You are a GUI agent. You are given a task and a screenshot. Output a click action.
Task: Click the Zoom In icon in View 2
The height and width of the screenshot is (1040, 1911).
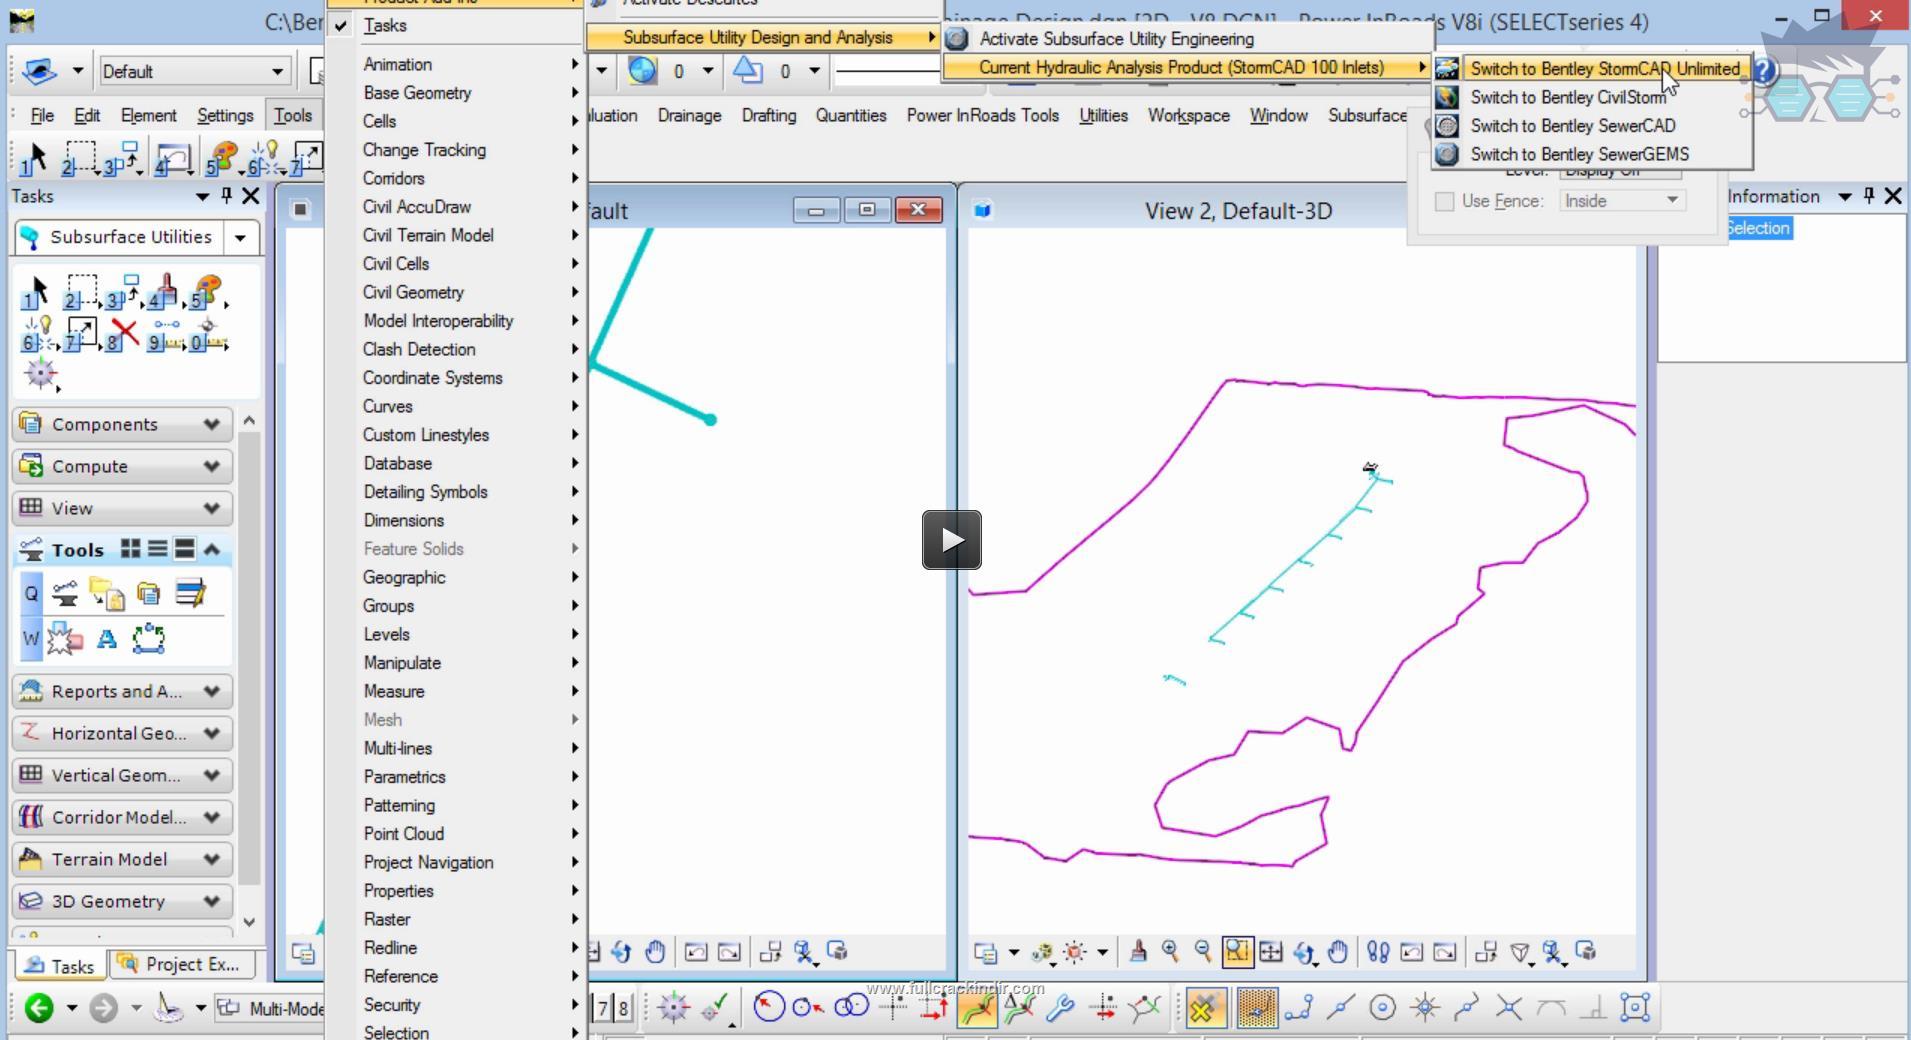click(x=1170, y=952)
